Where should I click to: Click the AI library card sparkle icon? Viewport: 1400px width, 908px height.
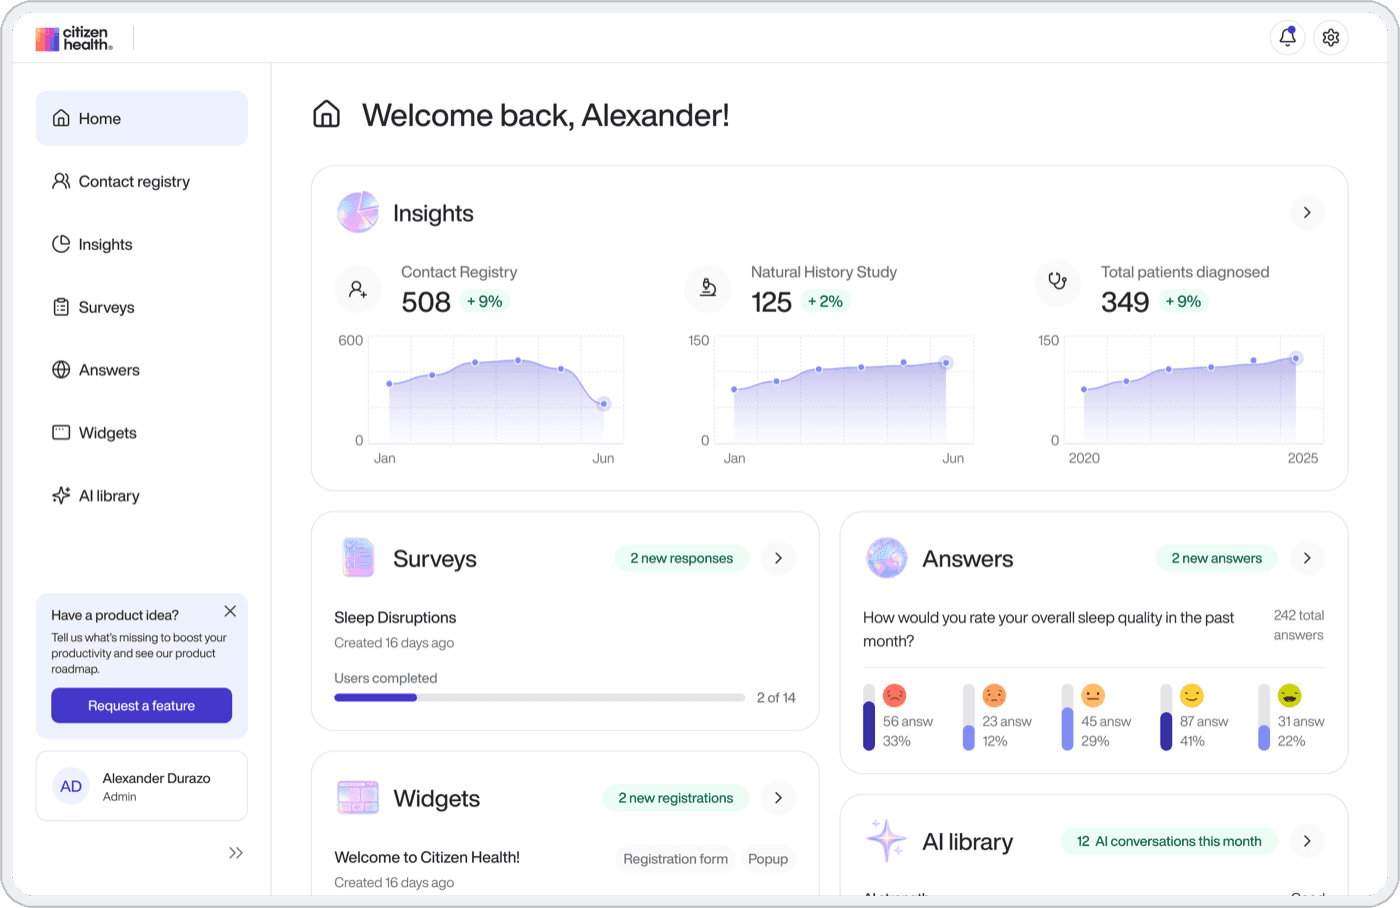click(886, 840)
